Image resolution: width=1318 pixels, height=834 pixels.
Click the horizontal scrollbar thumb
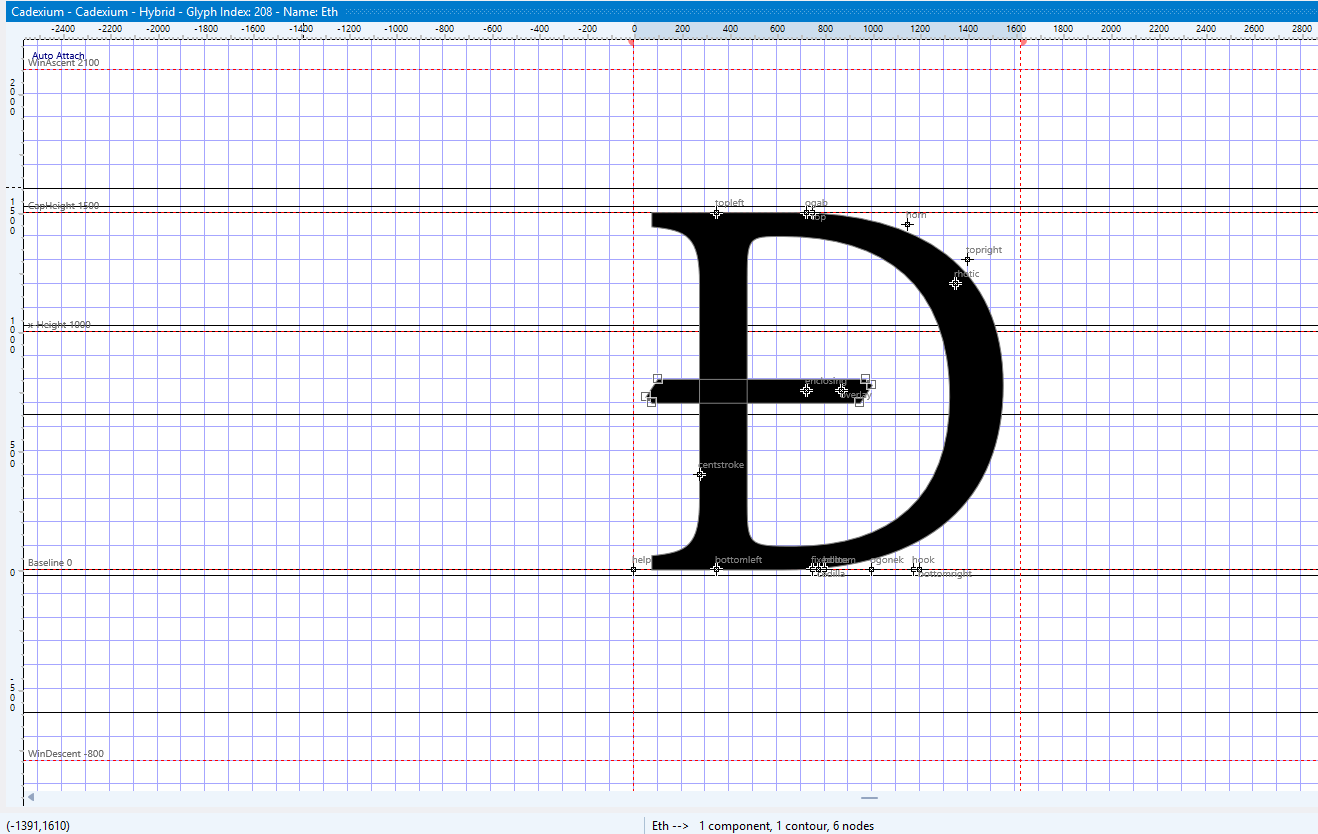(x=869, y=798)
